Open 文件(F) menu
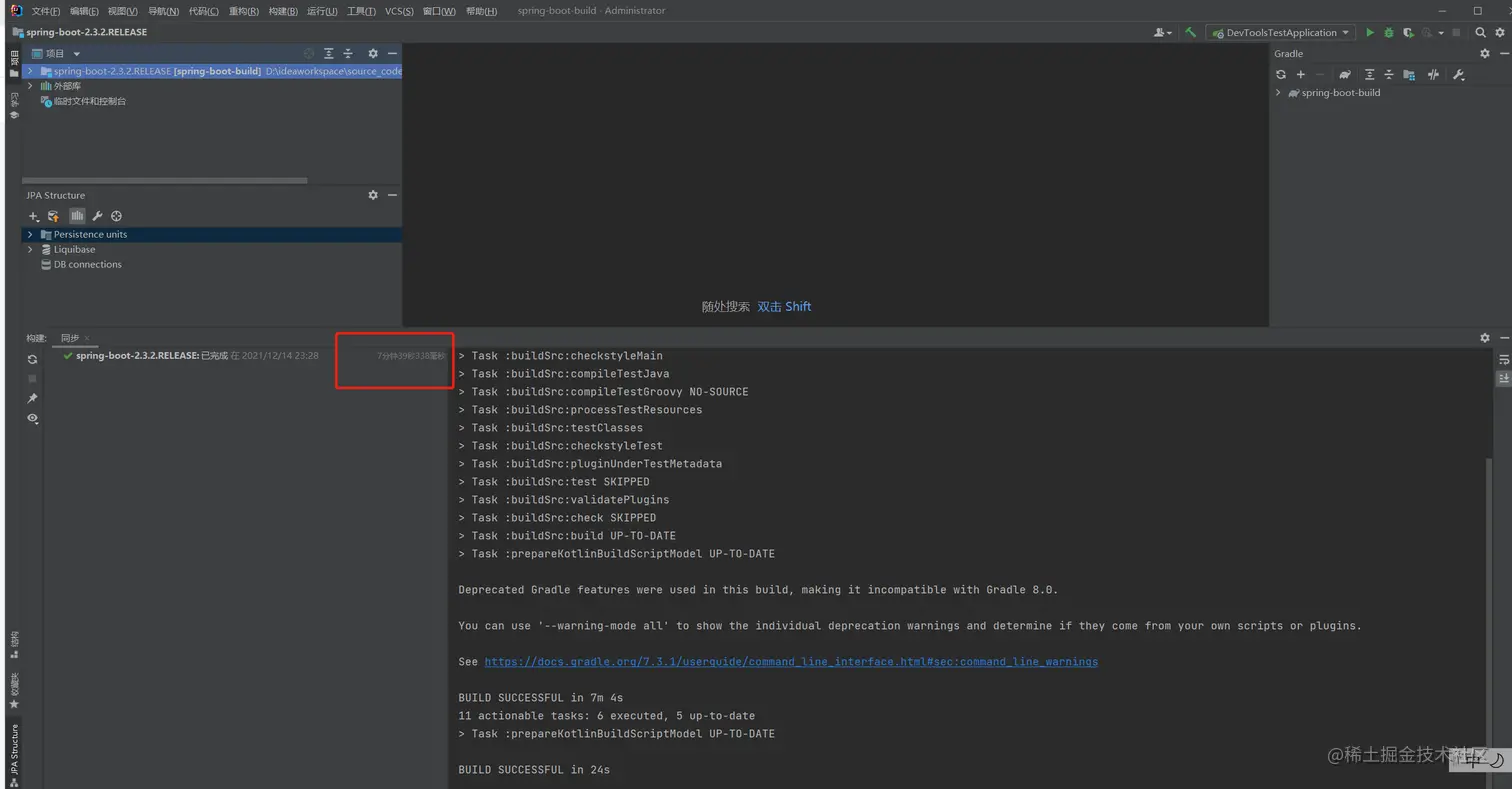This screenshot has width=1512, height=789. 46,11
